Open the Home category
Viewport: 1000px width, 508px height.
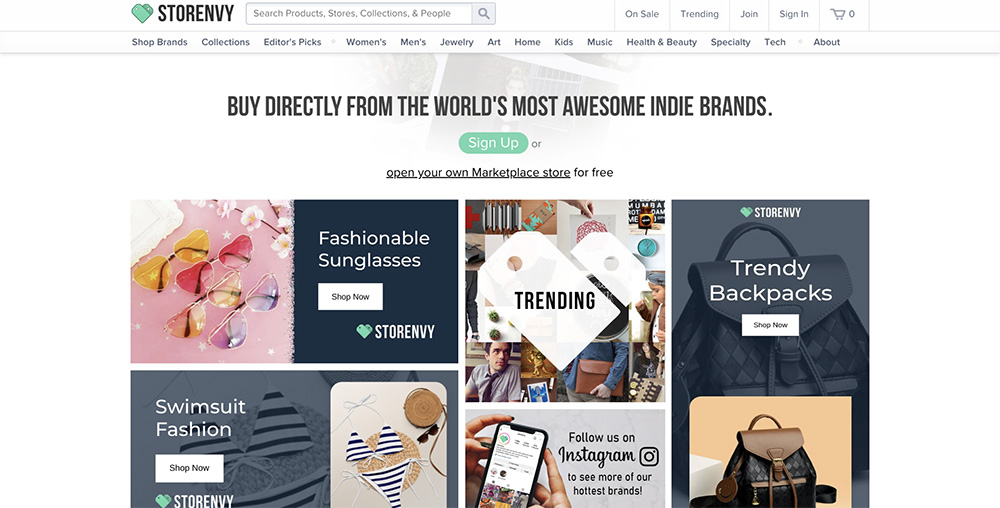(x=527, y=42)
